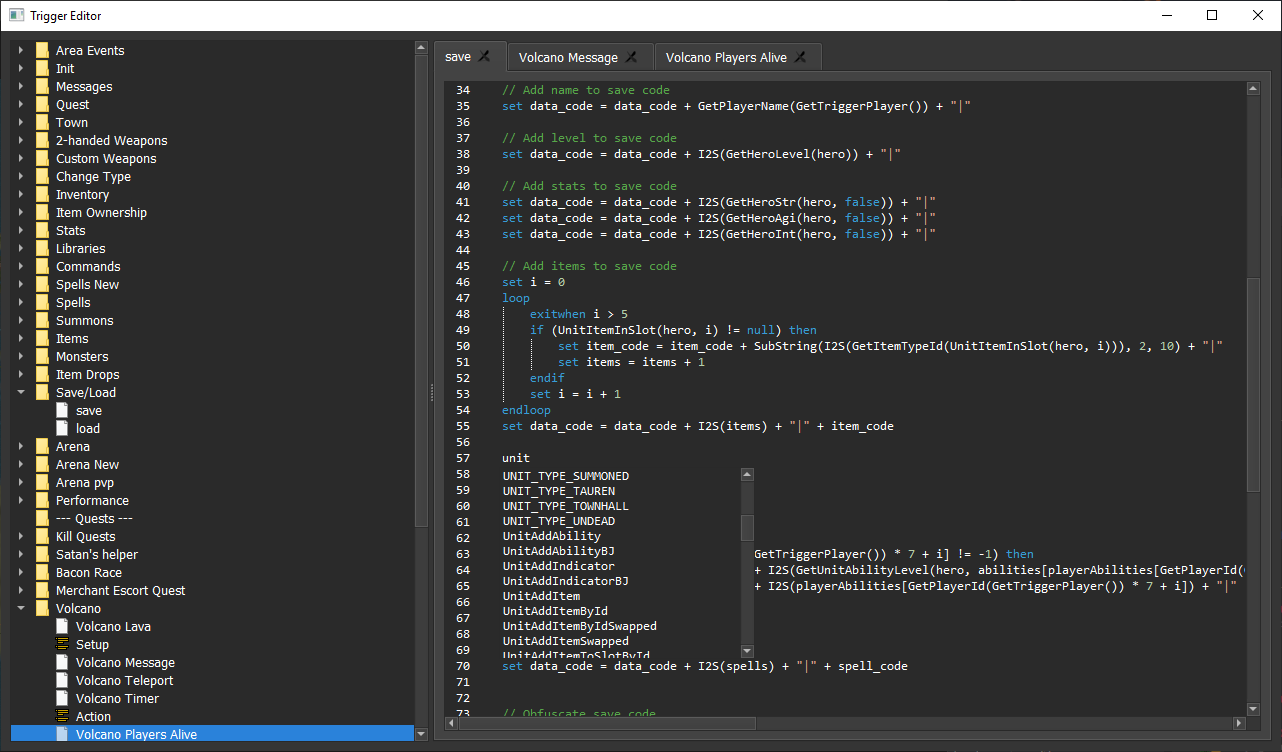Switch to the Volcano Message tab
Screen dimensions: 1282x752
(x=567, y=58)
